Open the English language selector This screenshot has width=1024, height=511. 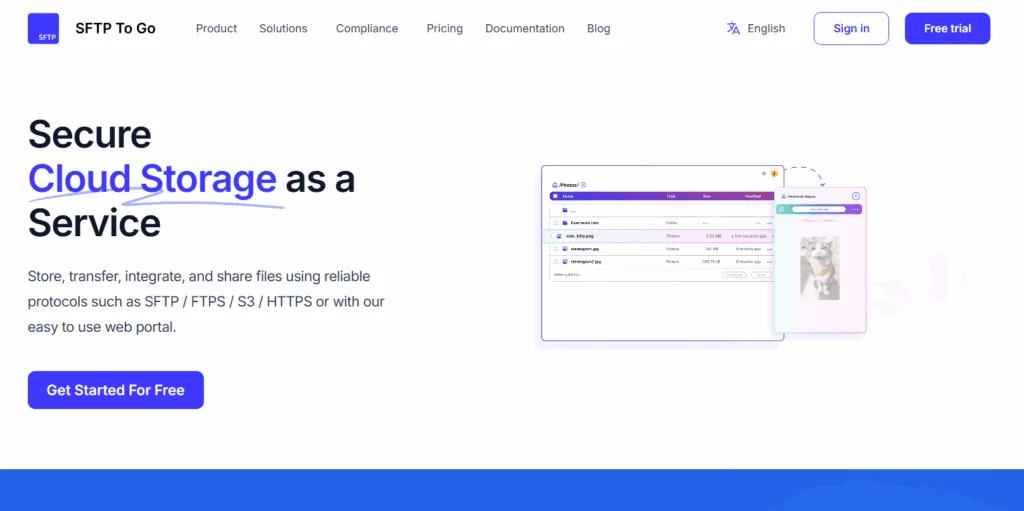click(x=756, y=29)
